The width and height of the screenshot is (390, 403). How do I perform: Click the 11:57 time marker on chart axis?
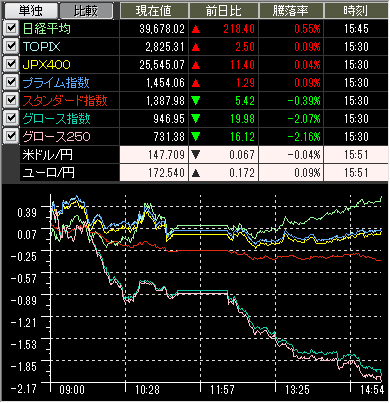point(222,390)
